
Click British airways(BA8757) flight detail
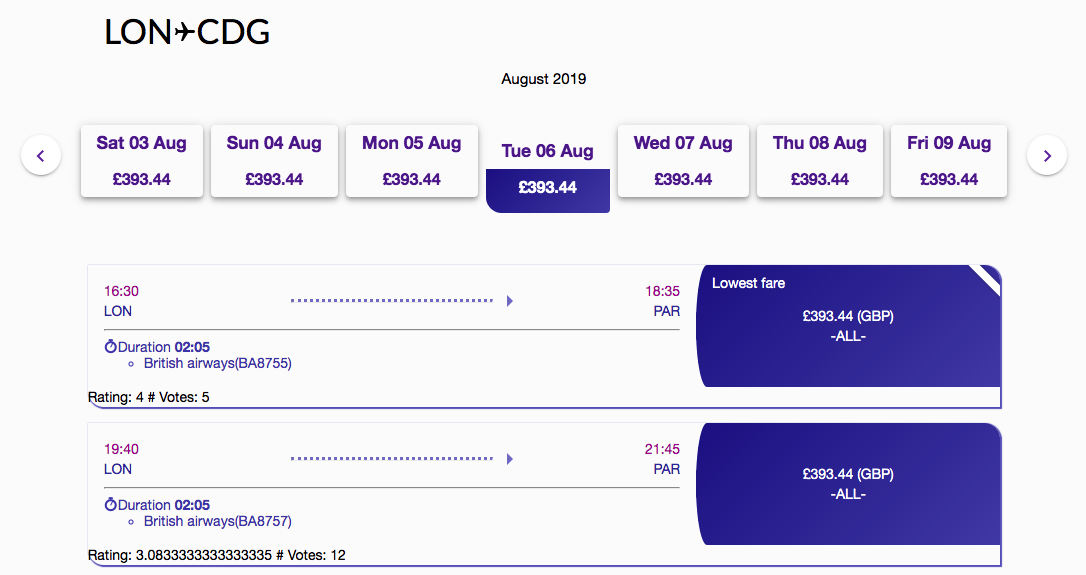point(217,521)
